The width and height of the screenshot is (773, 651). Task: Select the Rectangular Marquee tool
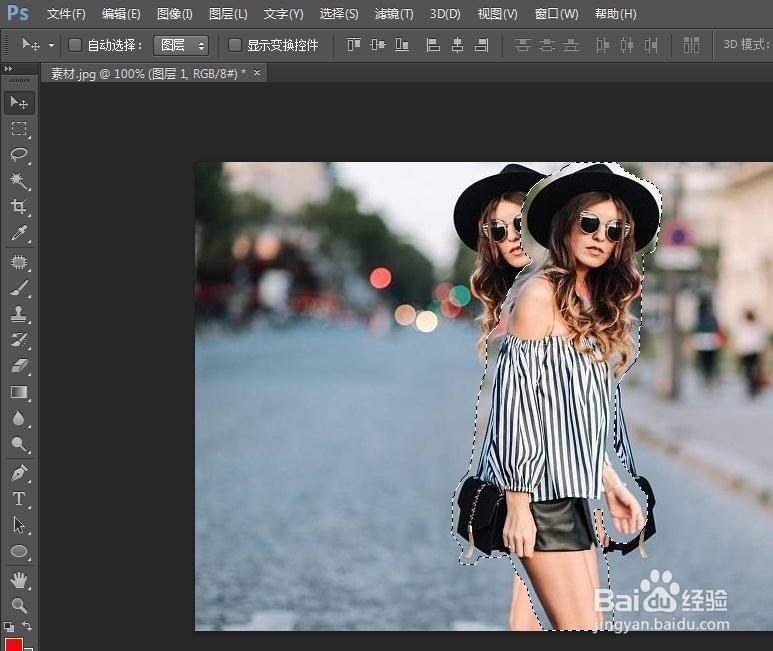pyautogui.click(x=19, y=129)
